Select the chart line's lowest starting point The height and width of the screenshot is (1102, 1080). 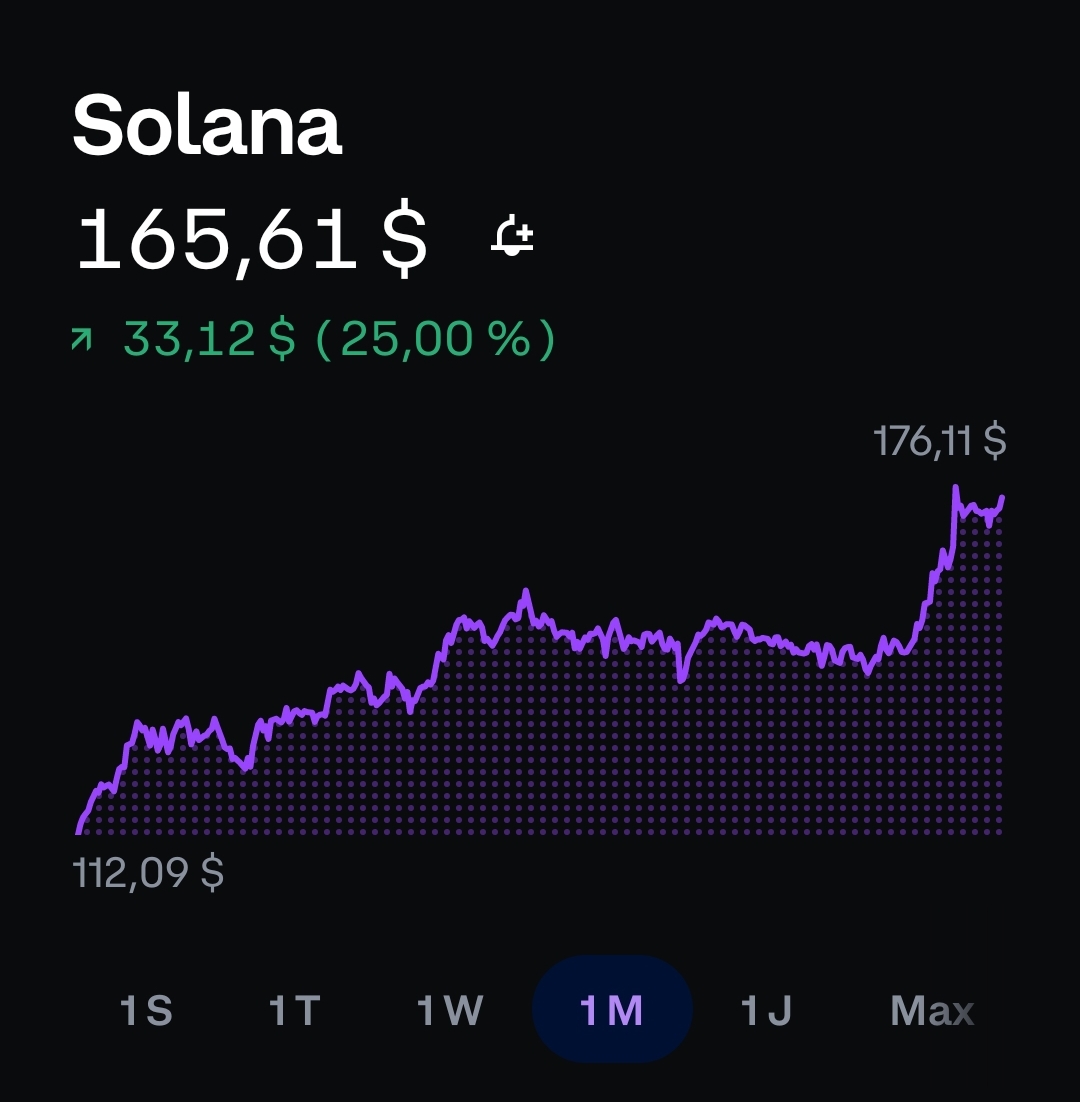point(78,831)
